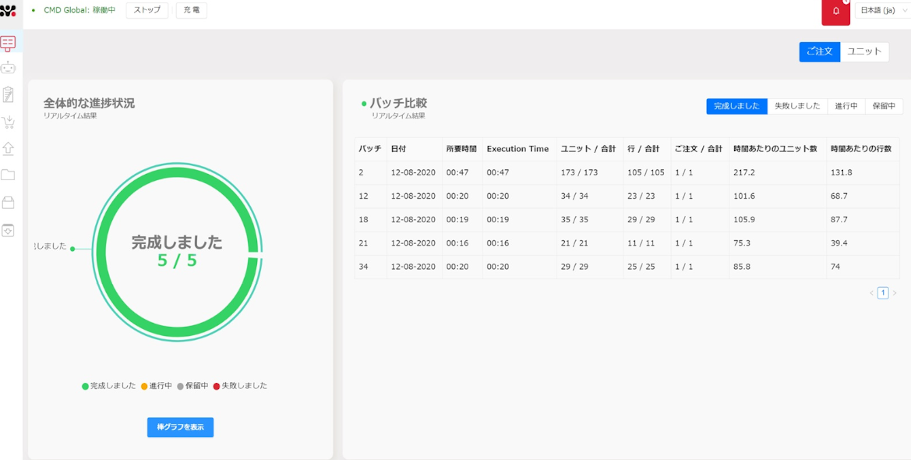The height and width of the screenshot is (460, 911).
Task: Click the 棒グラフを表示 button
Action: coord(180,427)
